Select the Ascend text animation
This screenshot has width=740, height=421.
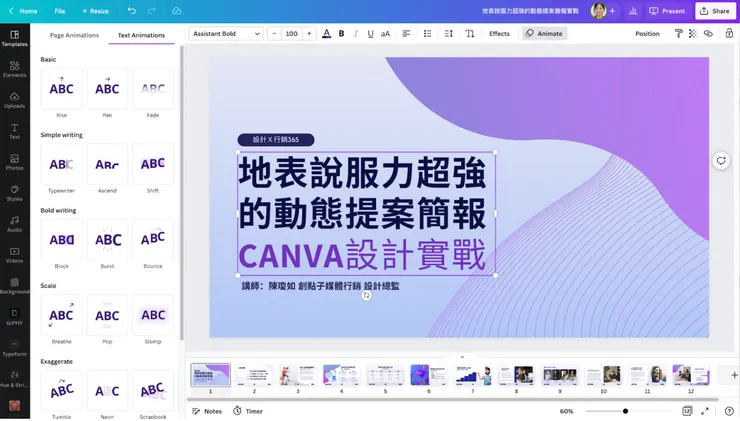click(x=107, y=164)
